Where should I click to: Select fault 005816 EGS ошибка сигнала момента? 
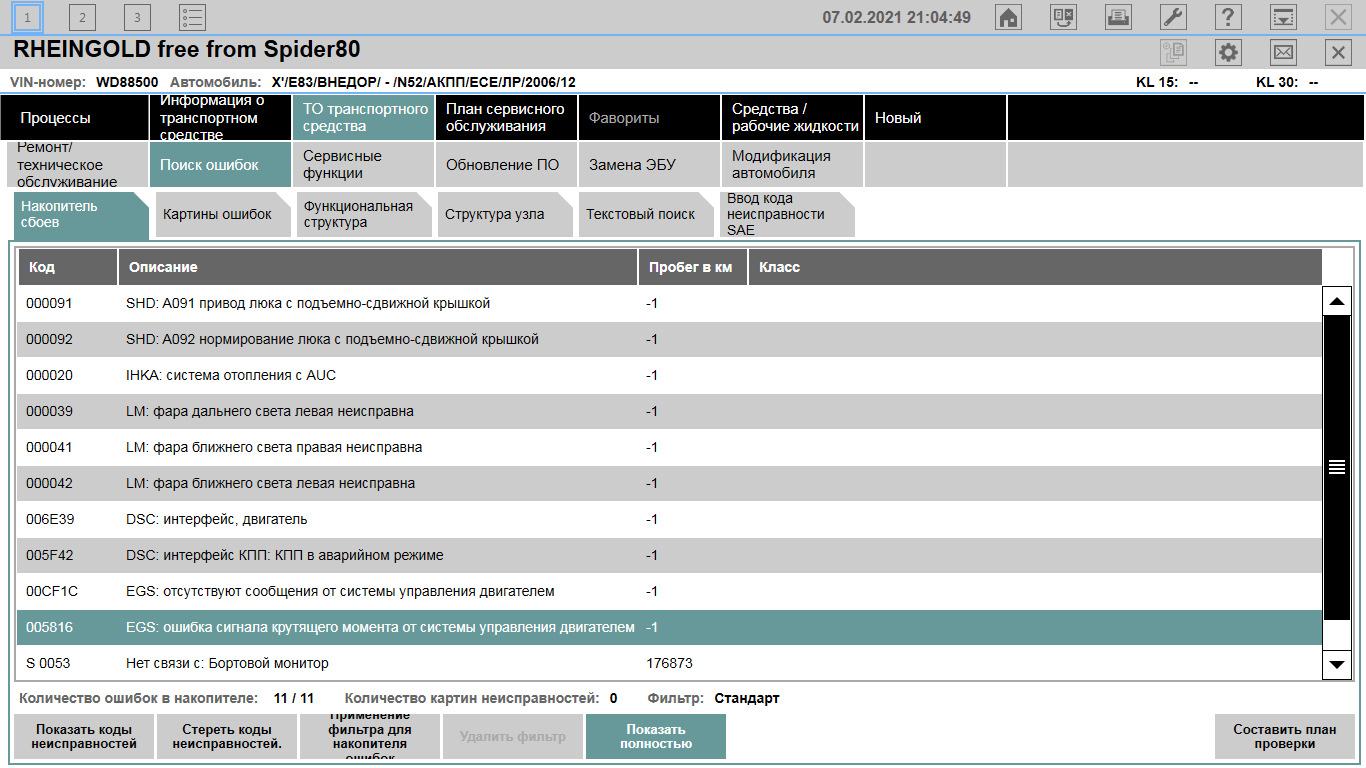(670, 627)
